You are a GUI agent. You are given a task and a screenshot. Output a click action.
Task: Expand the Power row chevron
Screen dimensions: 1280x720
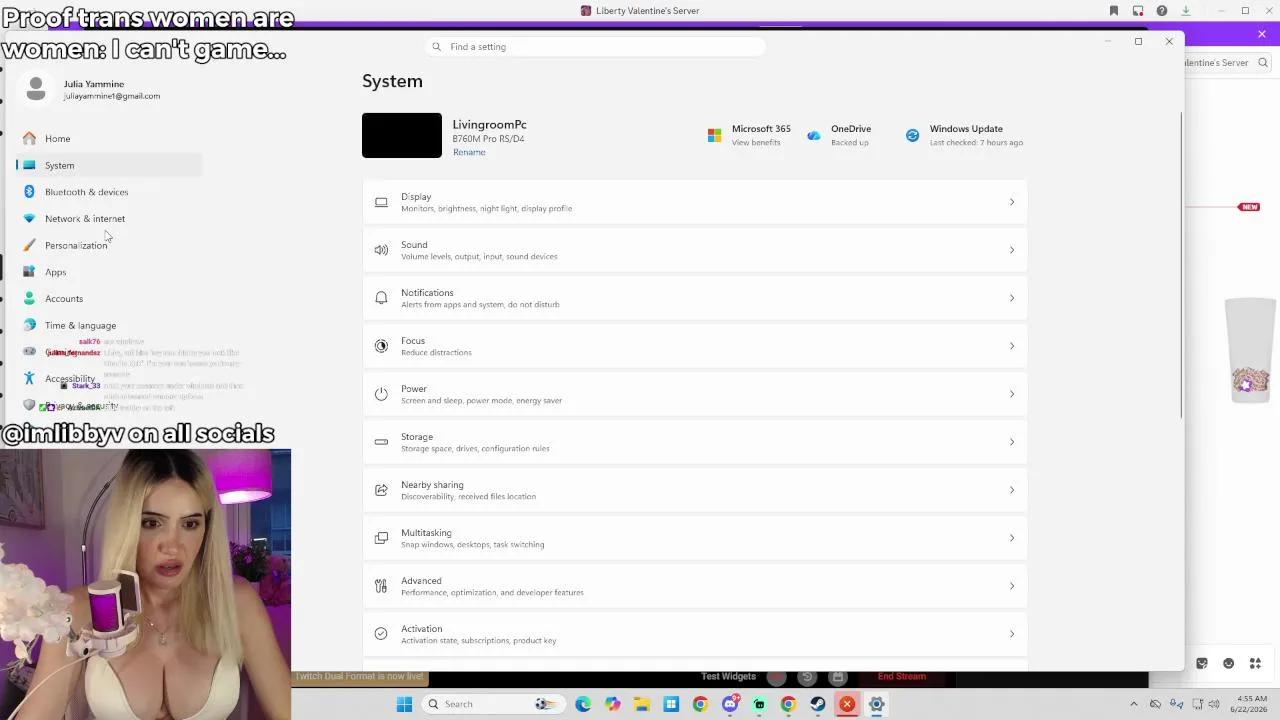tap(1011, 394)
